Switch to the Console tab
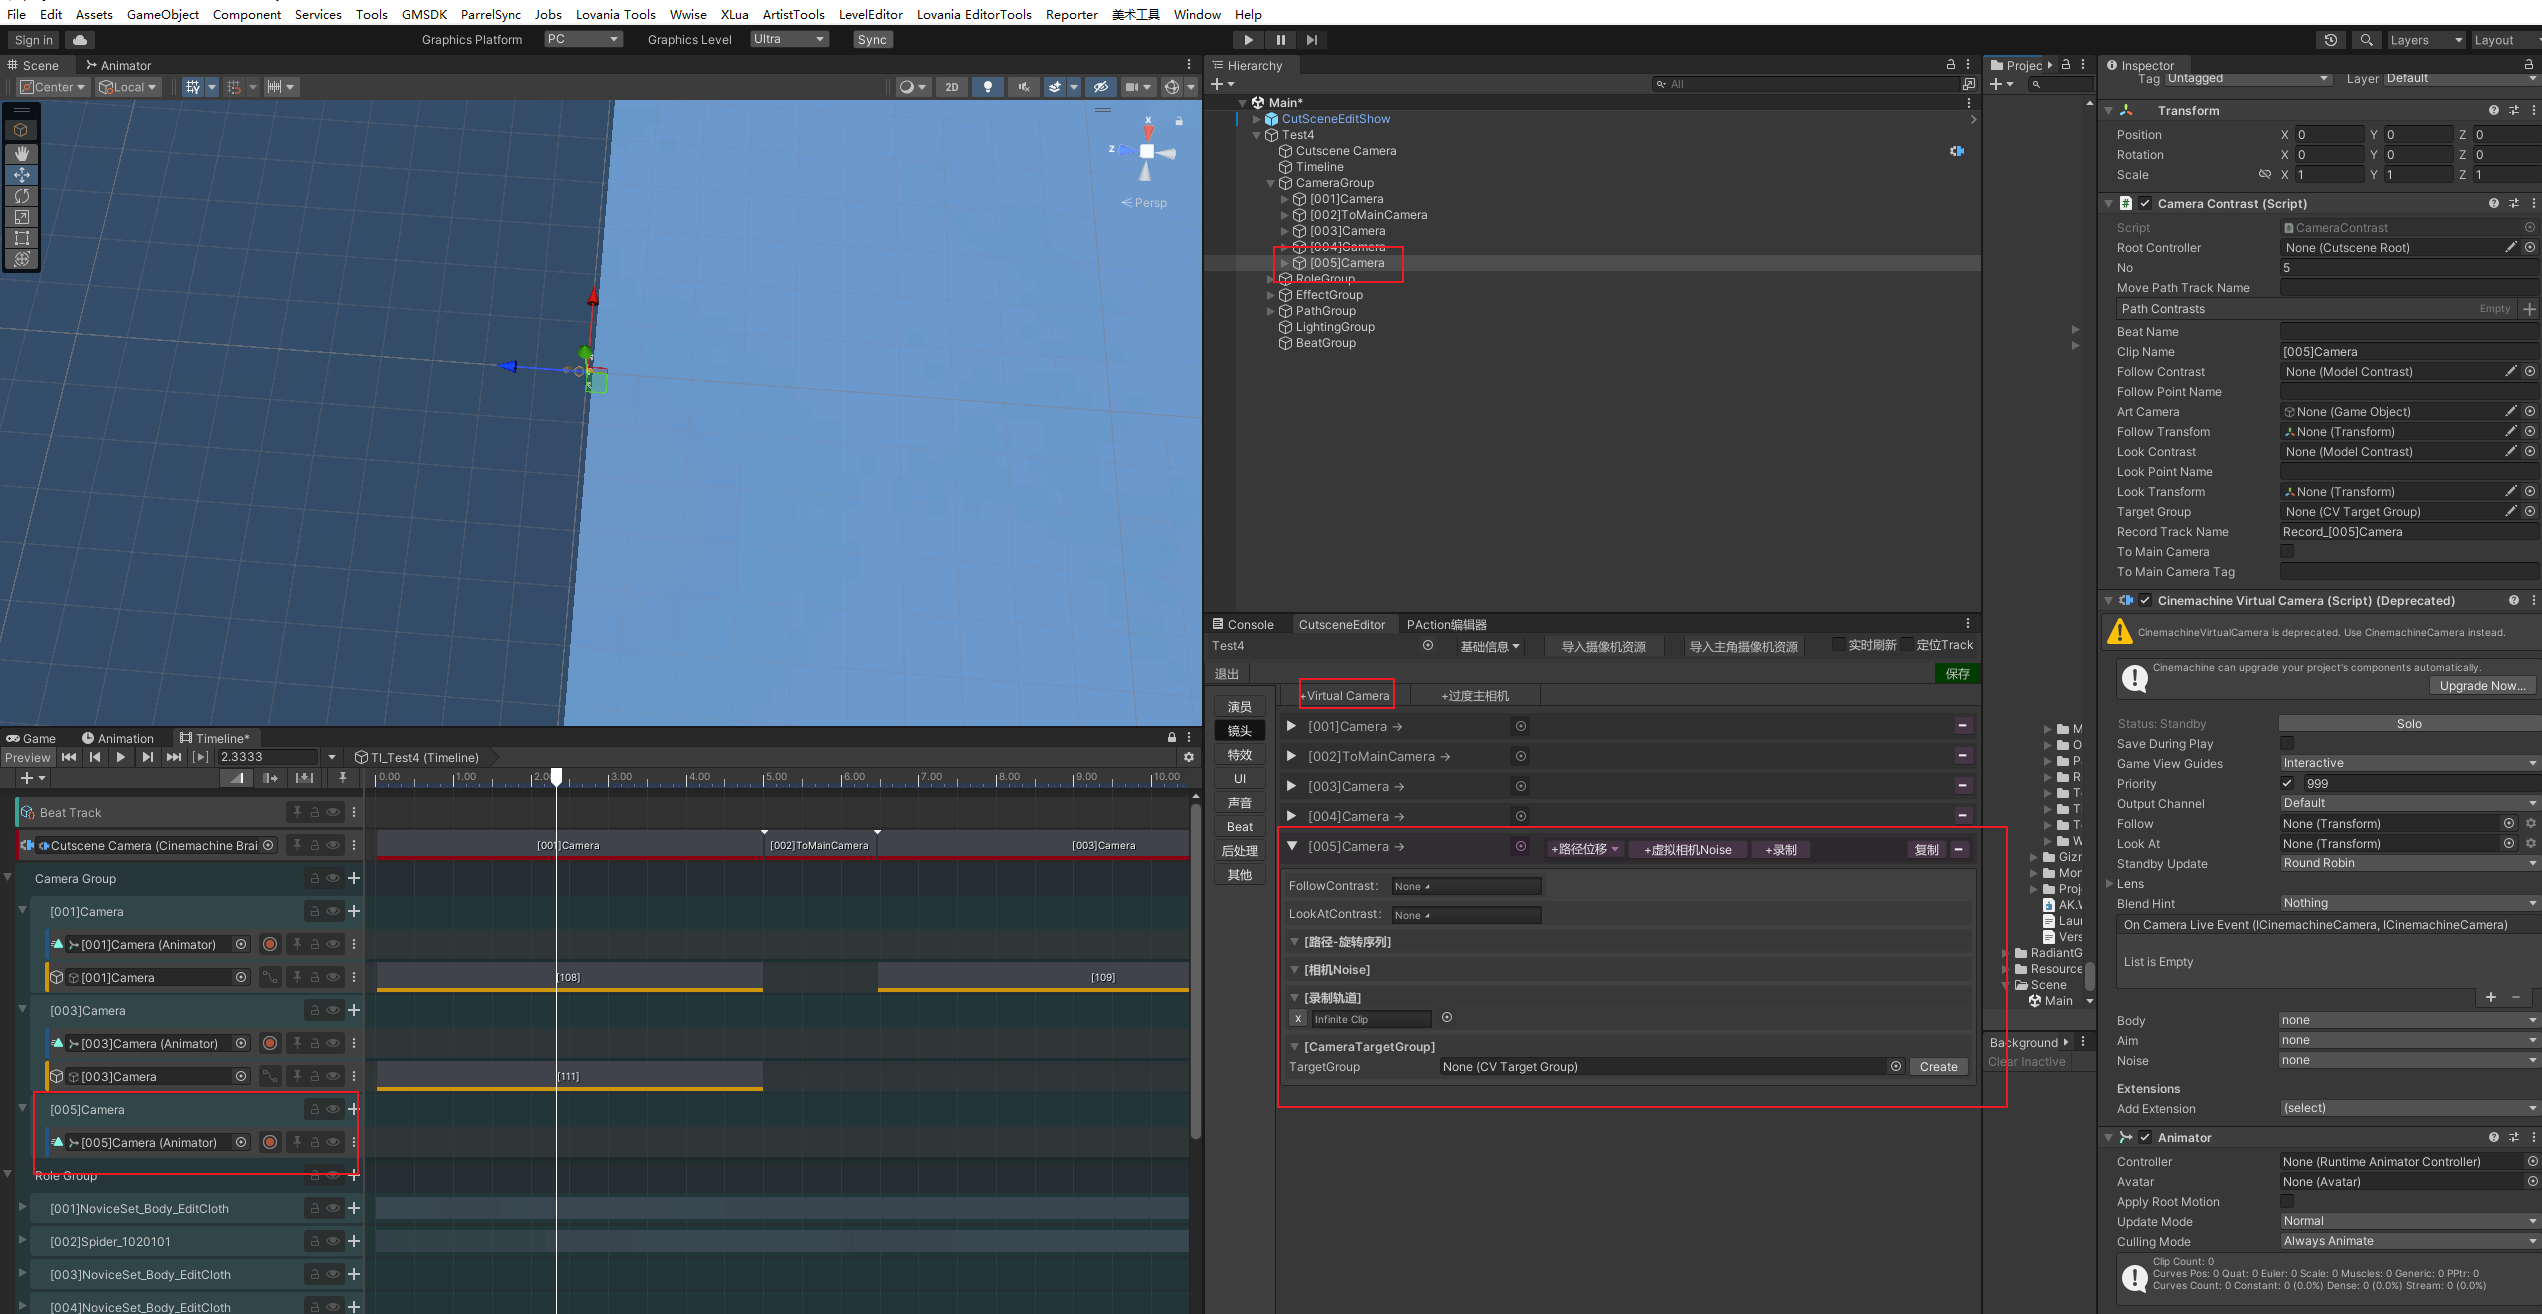The height and width of the screenshot is (1314, 2542). coord(1243,624)
